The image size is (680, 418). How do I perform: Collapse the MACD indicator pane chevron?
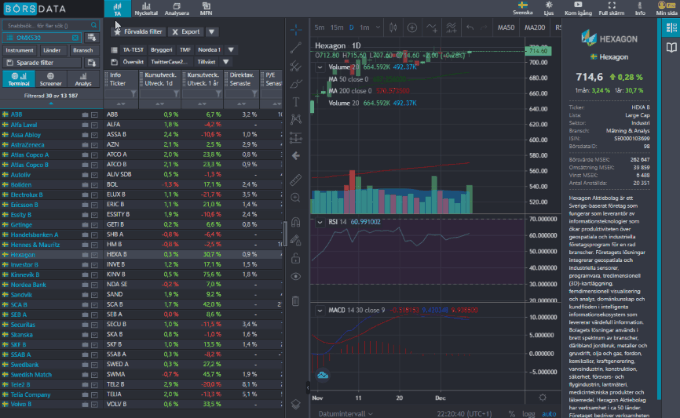[320, 310]
